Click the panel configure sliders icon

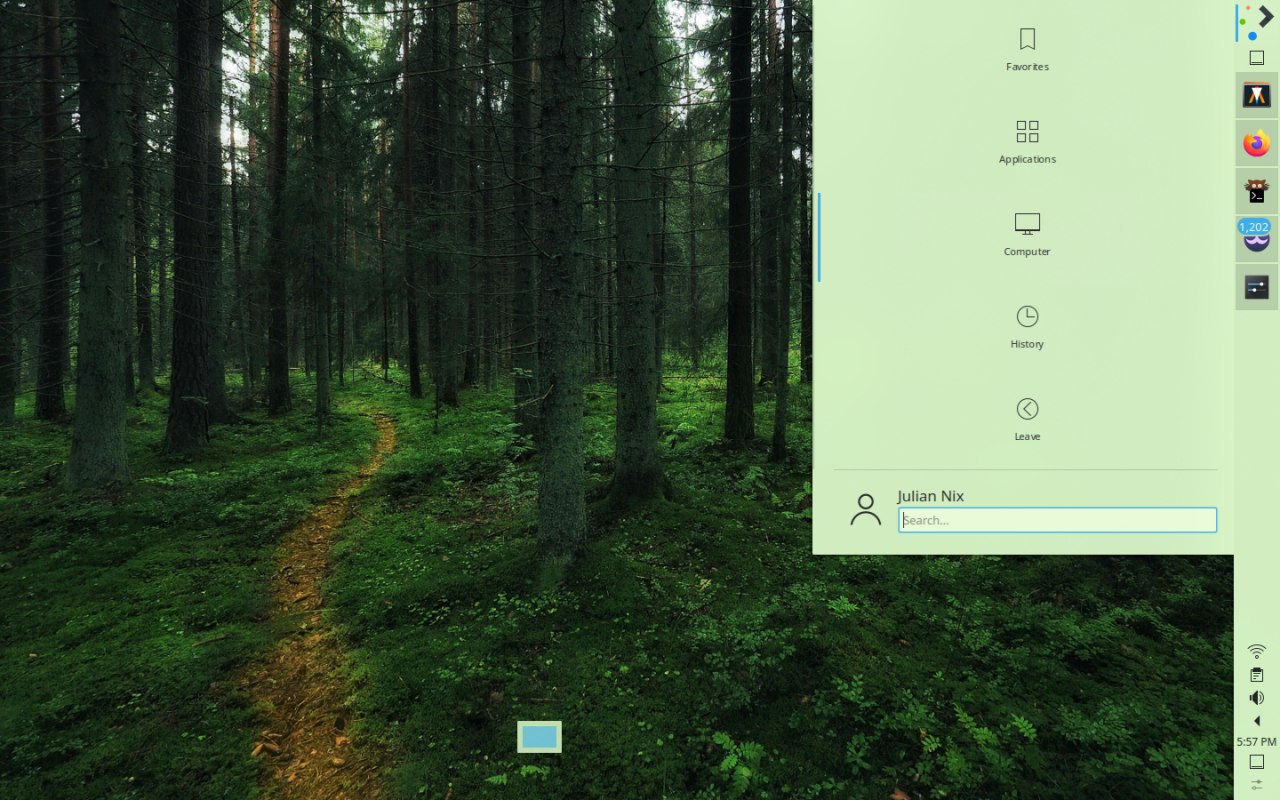tap(1257, 785)
